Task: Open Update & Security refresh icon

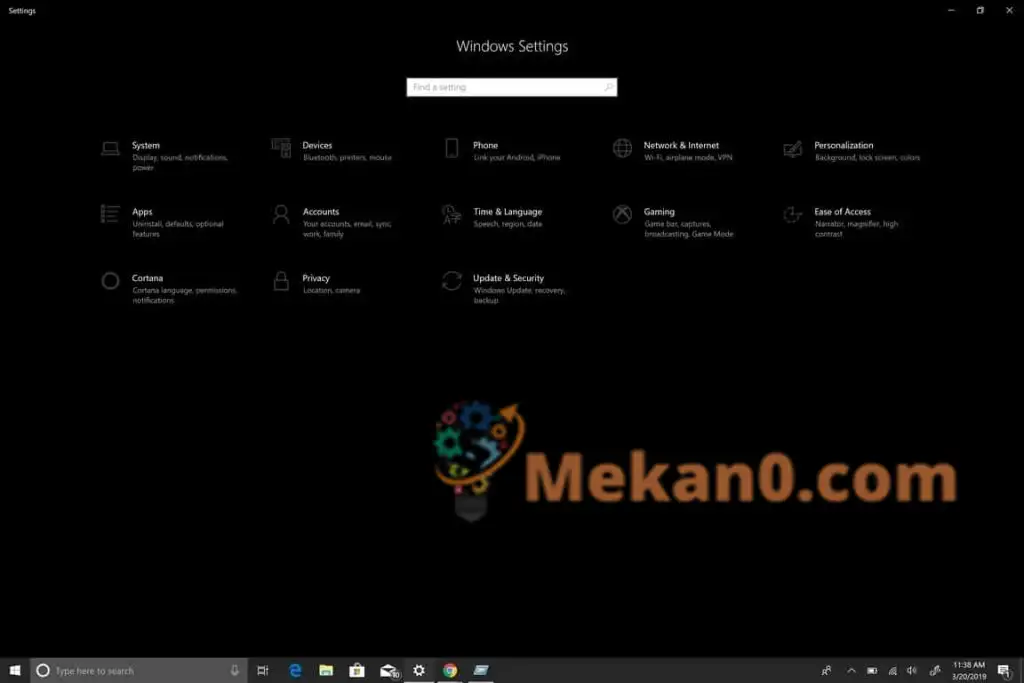Action: point(451,281)
